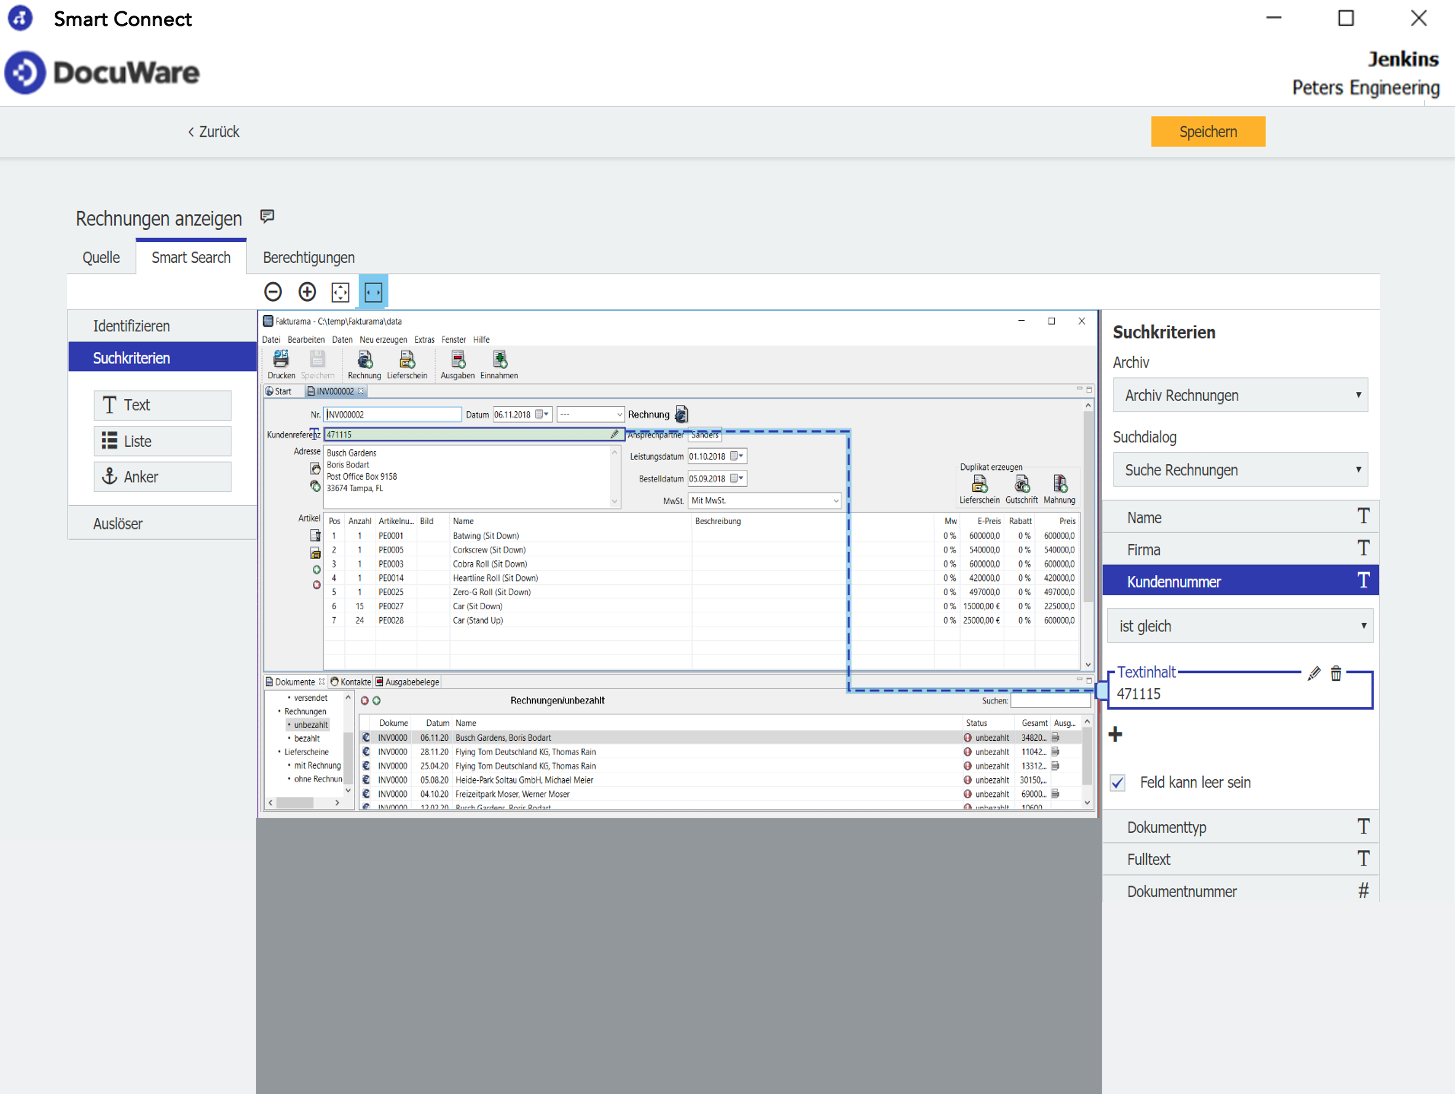Expand the 'ist gleich' operator dropdown
This screenshot has height=1094, width=1455.
point(1240,626)
